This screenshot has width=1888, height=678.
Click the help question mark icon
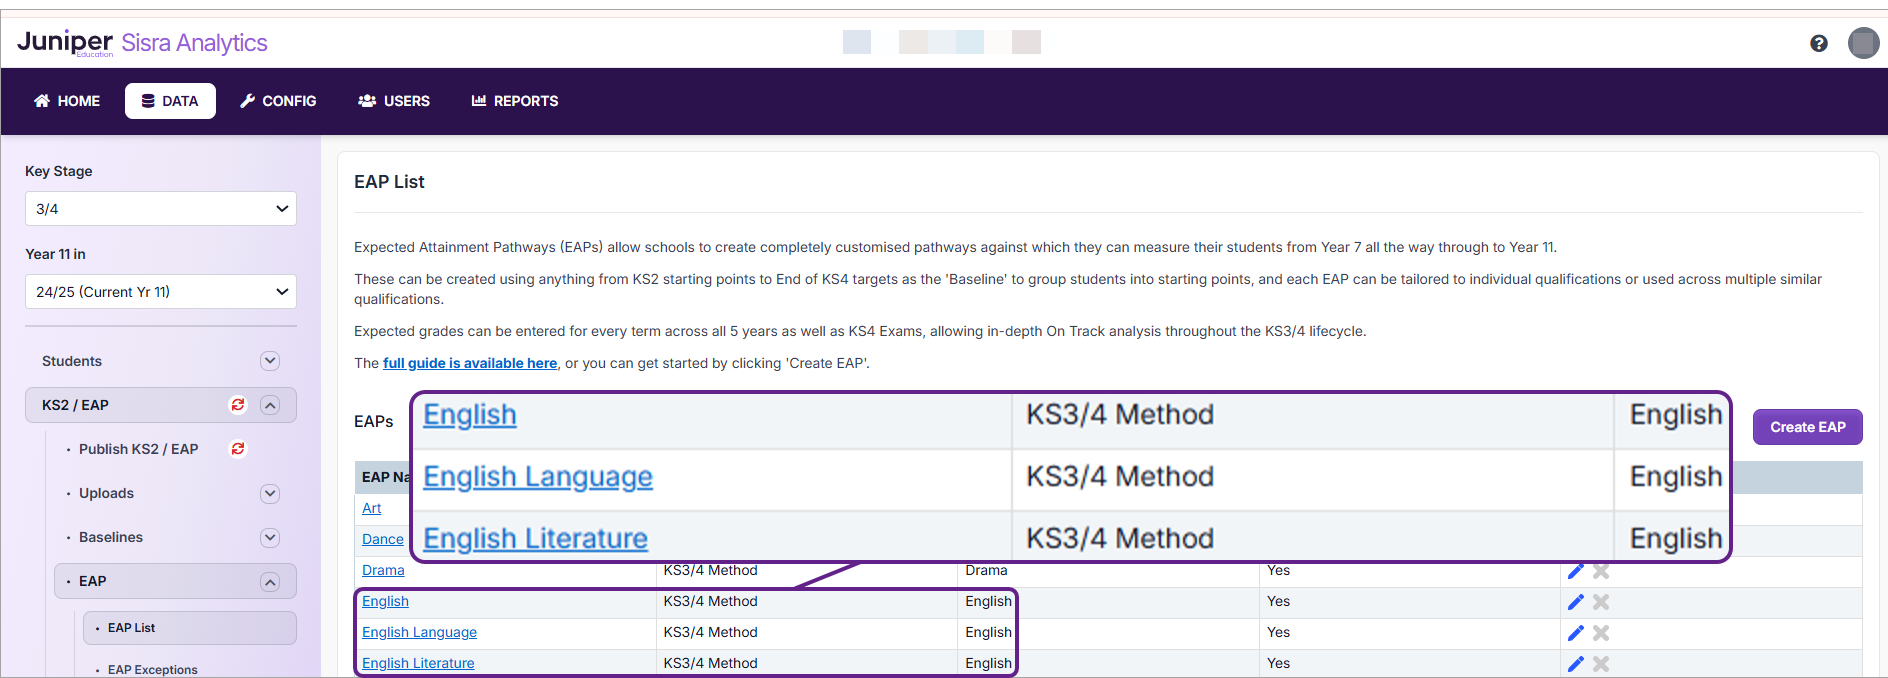pos(1818,43)
